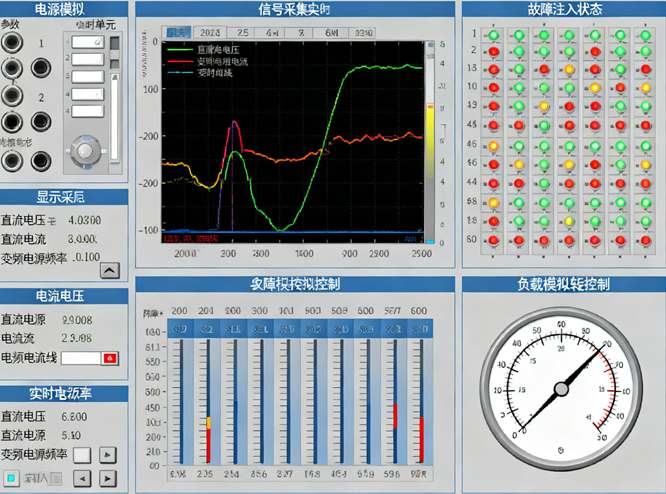Expand the up-chevron button under 显示采后 readings
Screen dimensions: 666x494
tap(110, 270)
